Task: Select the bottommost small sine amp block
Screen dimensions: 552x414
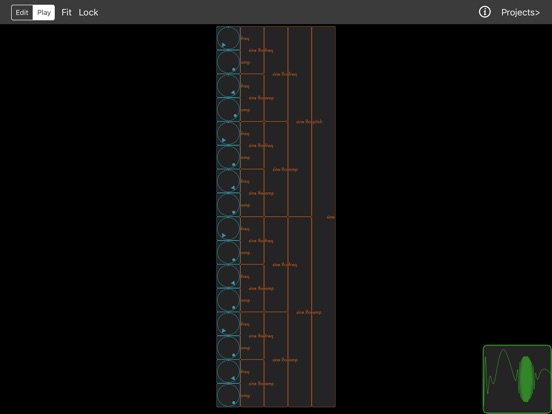Action: pos(252,383)
